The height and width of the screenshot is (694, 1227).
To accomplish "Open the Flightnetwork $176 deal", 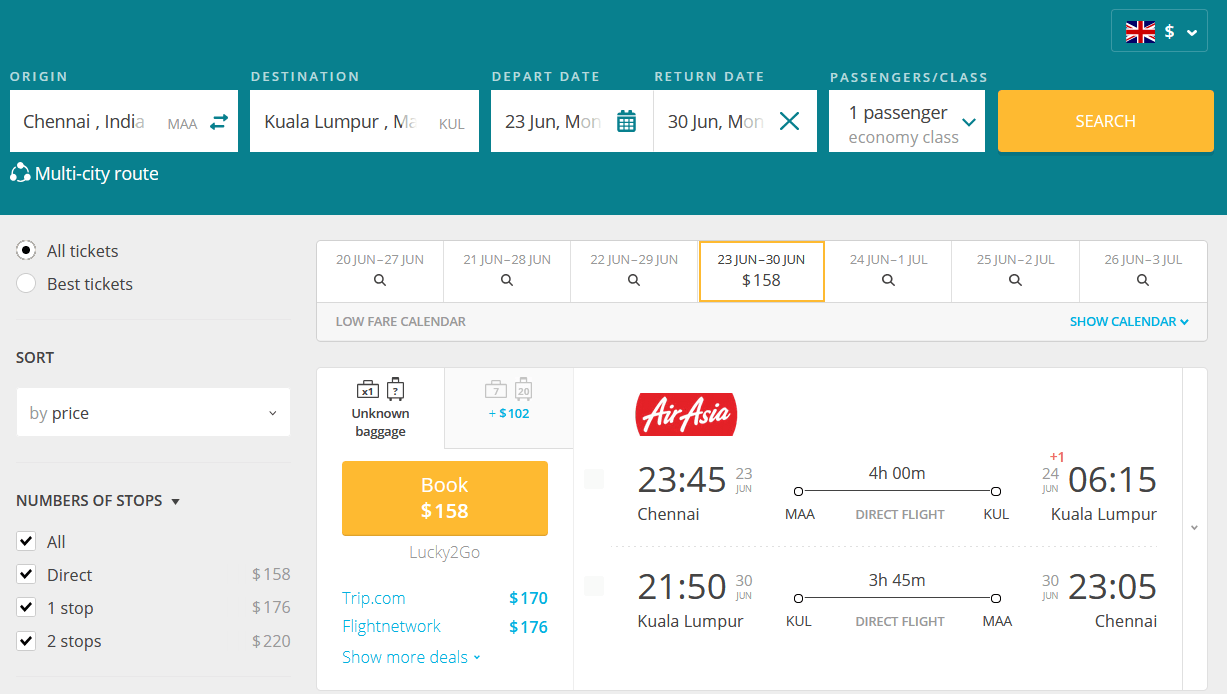I will tap(445, 626).
